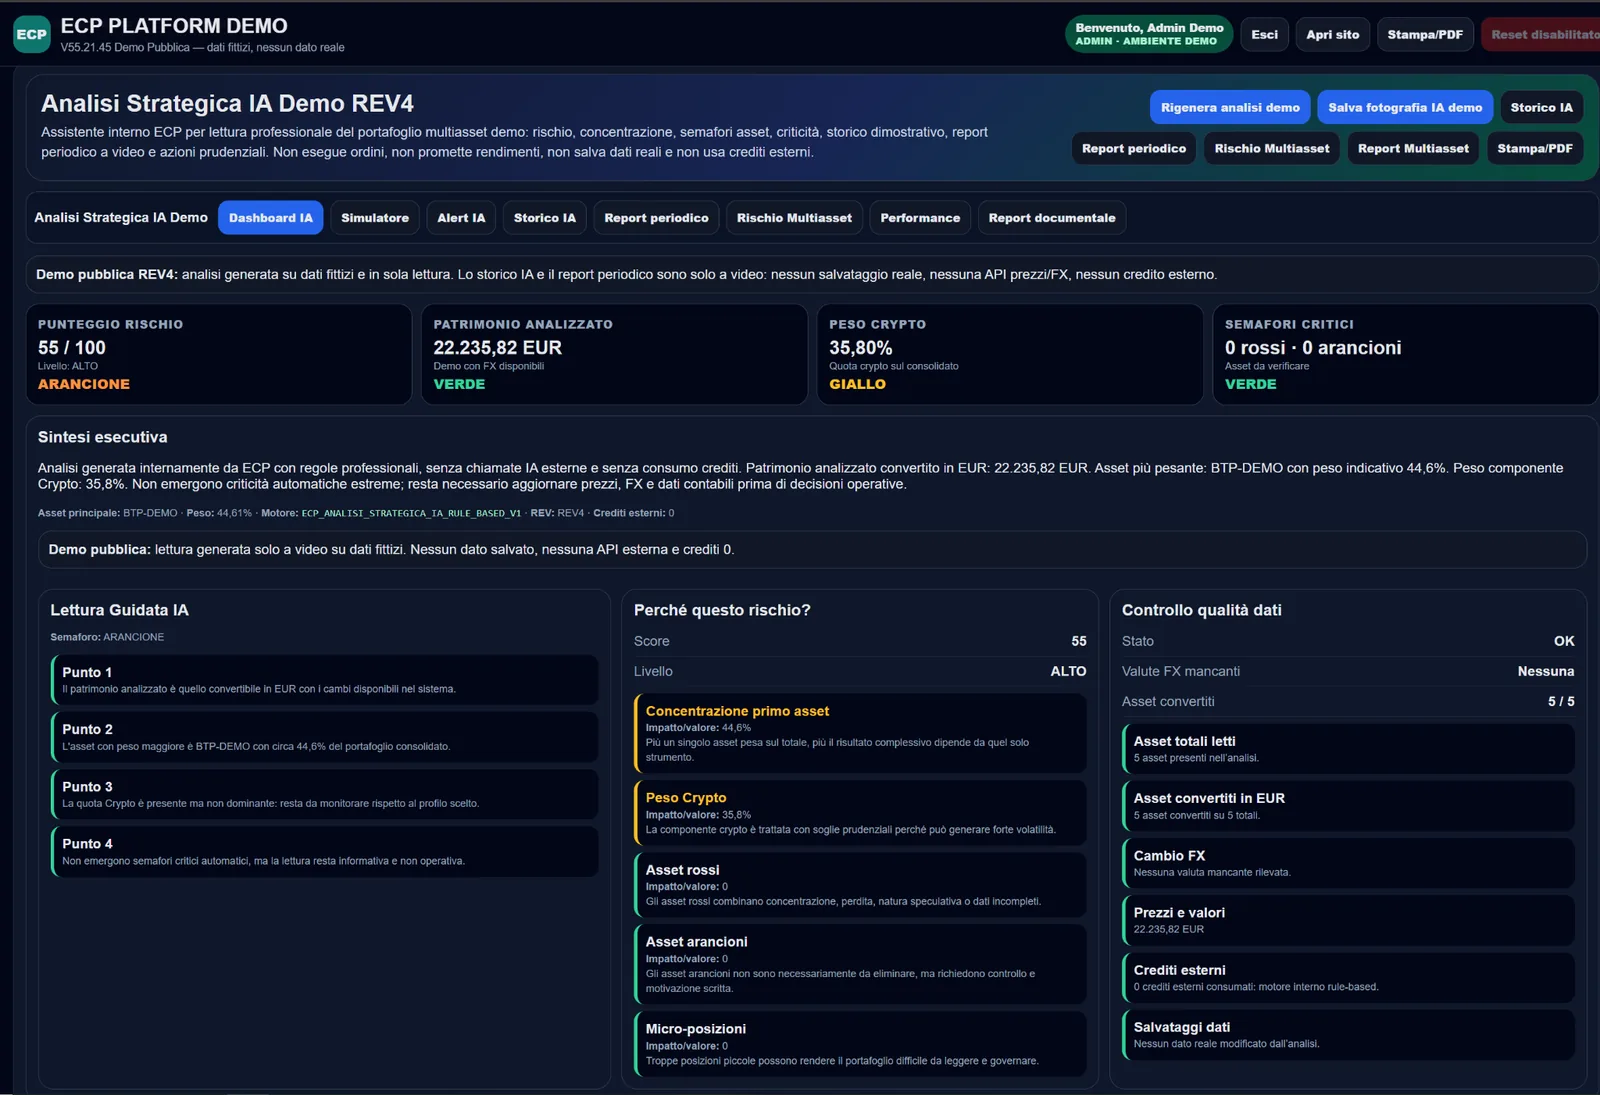Open Storico IA in the blue banner
The width and height of the screenshot is (1600, 1095).
tap(1541, 108)
